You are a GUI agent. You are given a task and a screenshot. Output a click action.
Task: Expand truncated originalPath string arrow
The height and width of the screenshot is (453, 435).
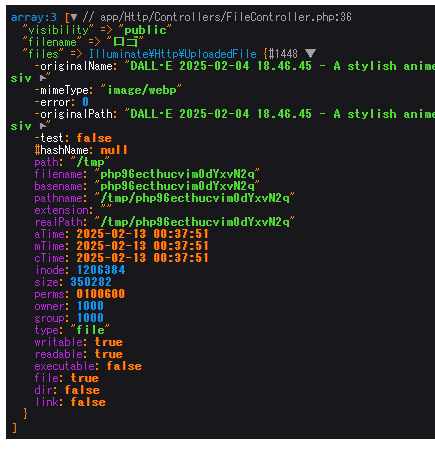(42, 126)
